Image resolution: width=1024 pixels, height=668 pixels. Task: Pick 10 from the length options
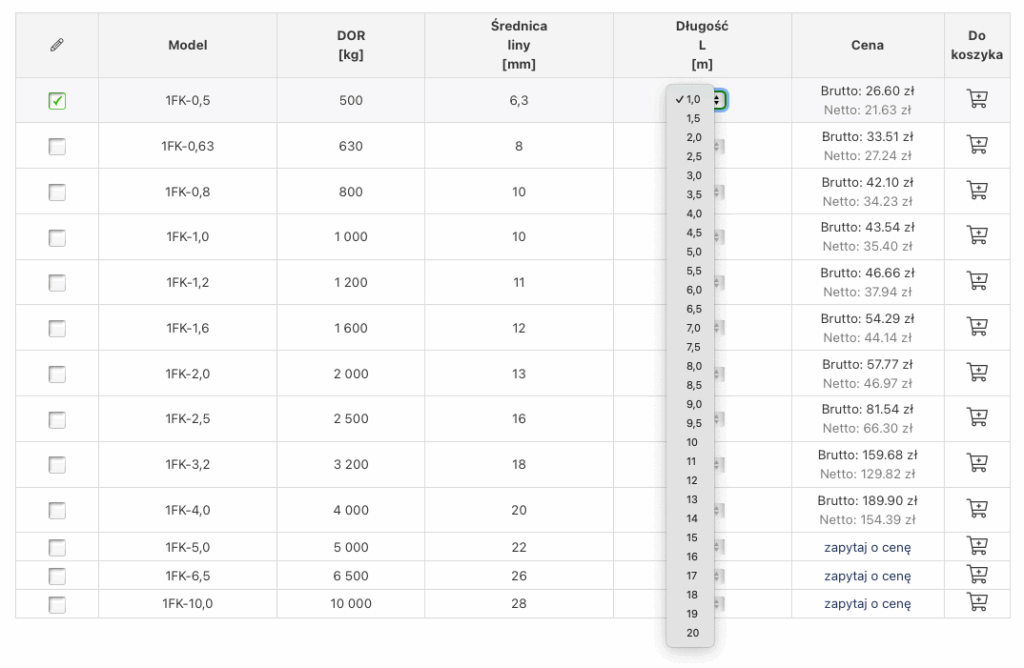(692, 442)
